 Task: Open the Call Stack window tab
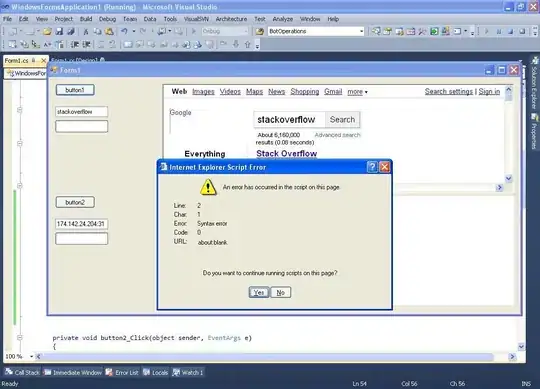[x=23, y=372]
